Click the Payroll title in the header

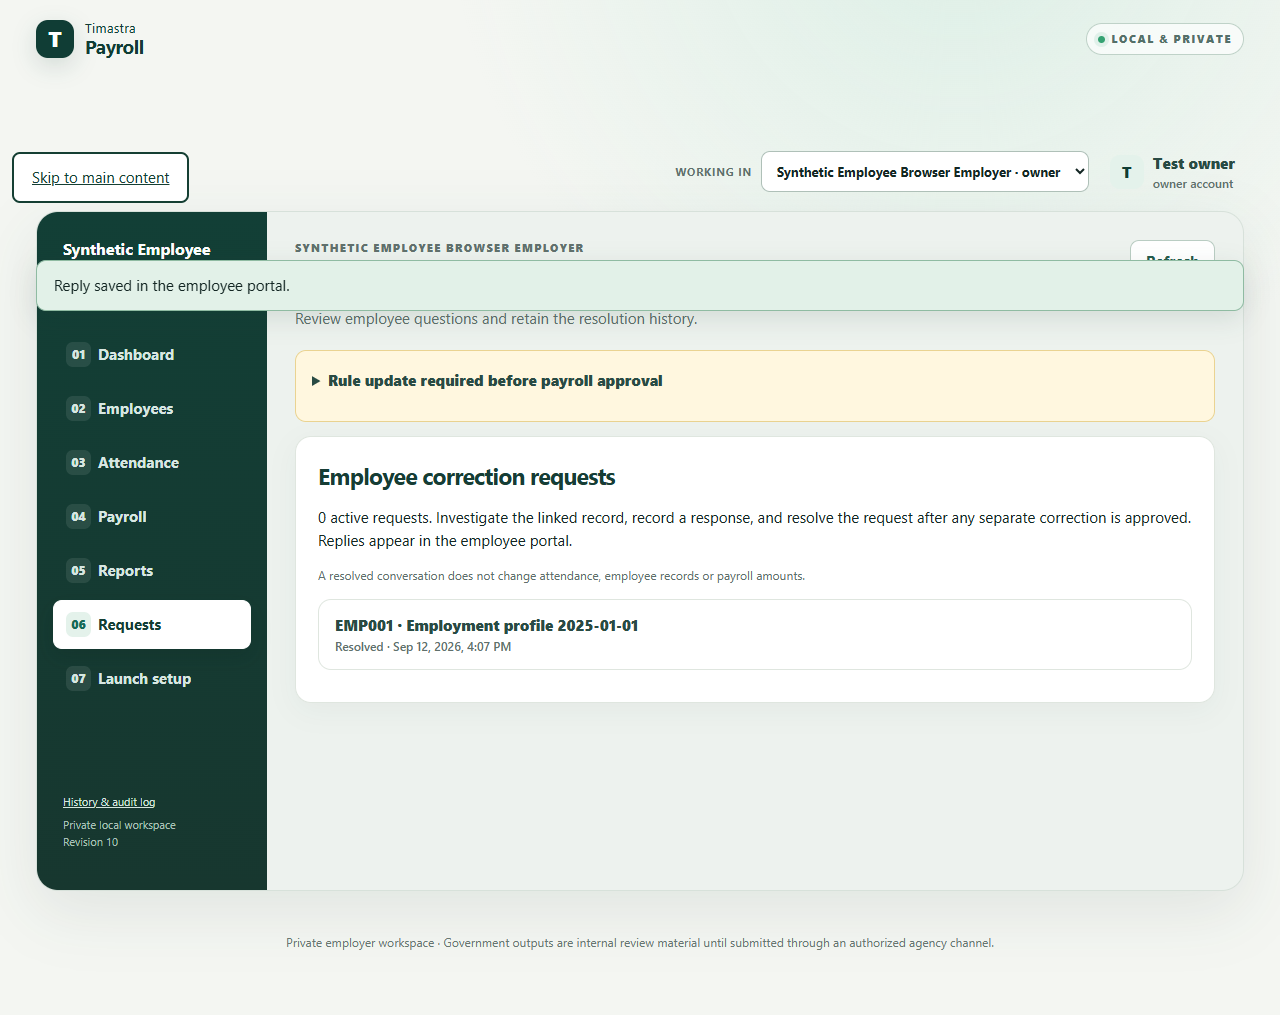(114, 48)
